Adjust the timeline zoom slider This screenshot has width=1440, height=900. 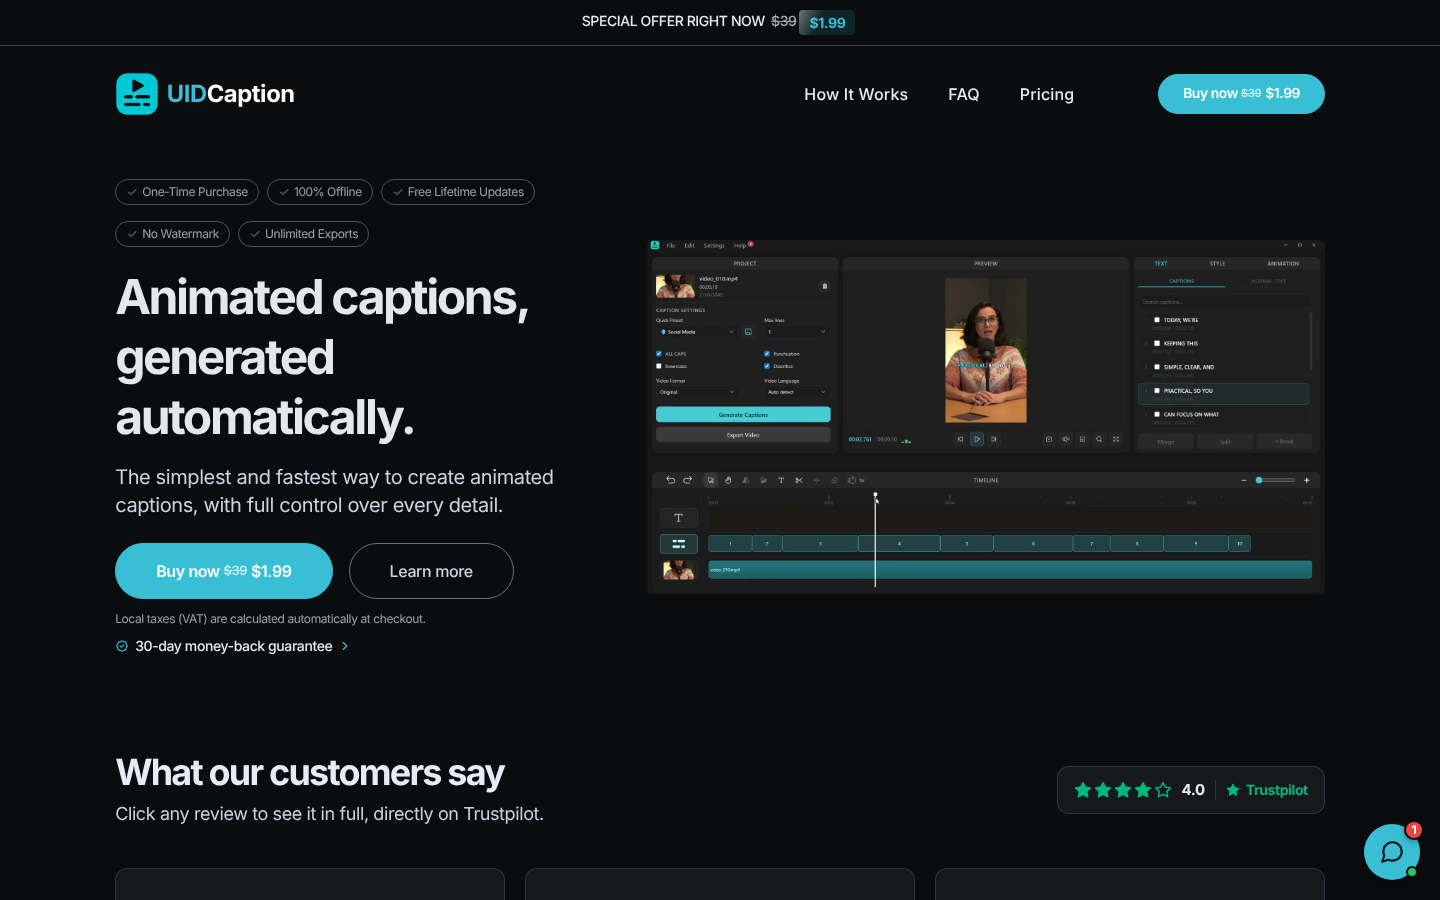tap(1276, 480)
